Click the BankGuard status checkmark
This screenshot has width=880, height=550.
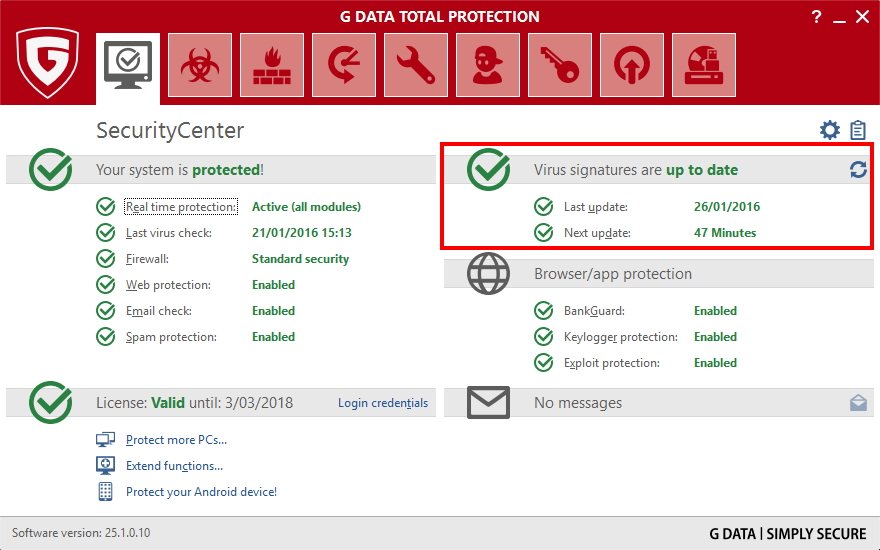click(543, 310)
